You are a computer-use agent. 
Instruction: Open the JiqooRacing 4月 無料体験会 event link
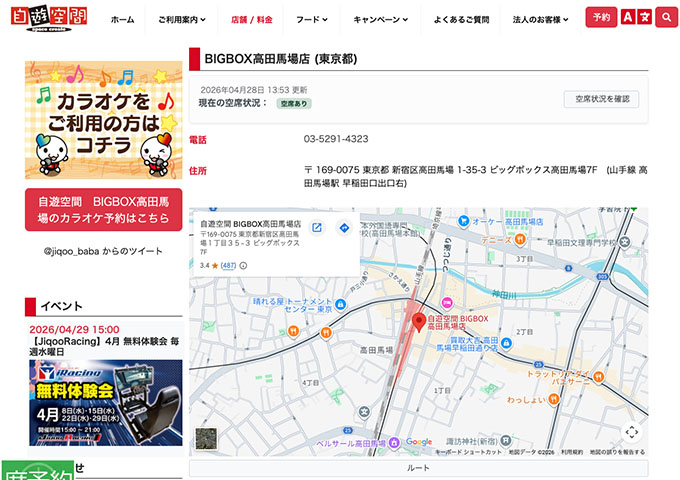(104, 346)
